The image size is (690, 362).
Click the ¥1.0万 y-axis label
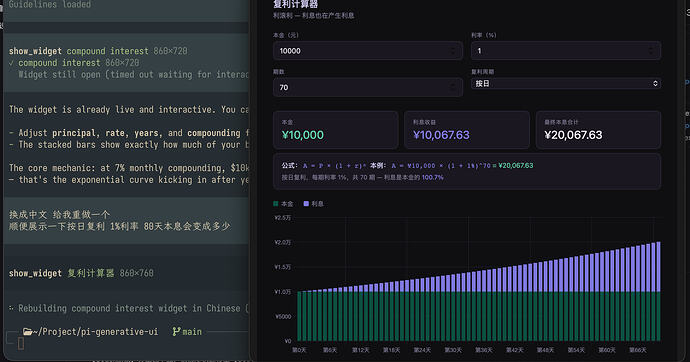[x=283, y=292]
